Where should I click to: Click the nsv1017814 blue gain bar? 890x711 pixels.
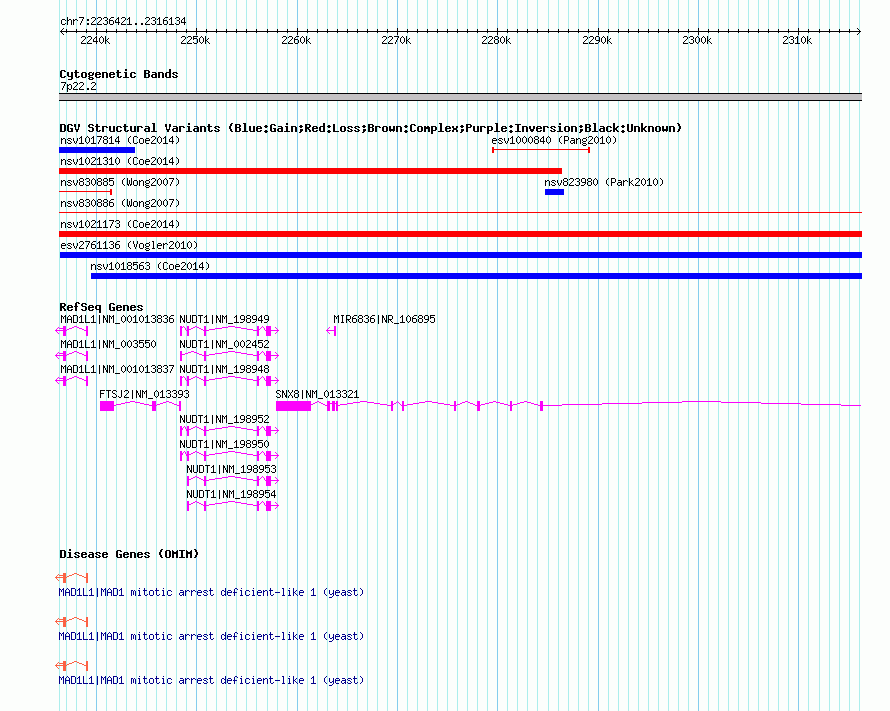[x=97, y=150]
